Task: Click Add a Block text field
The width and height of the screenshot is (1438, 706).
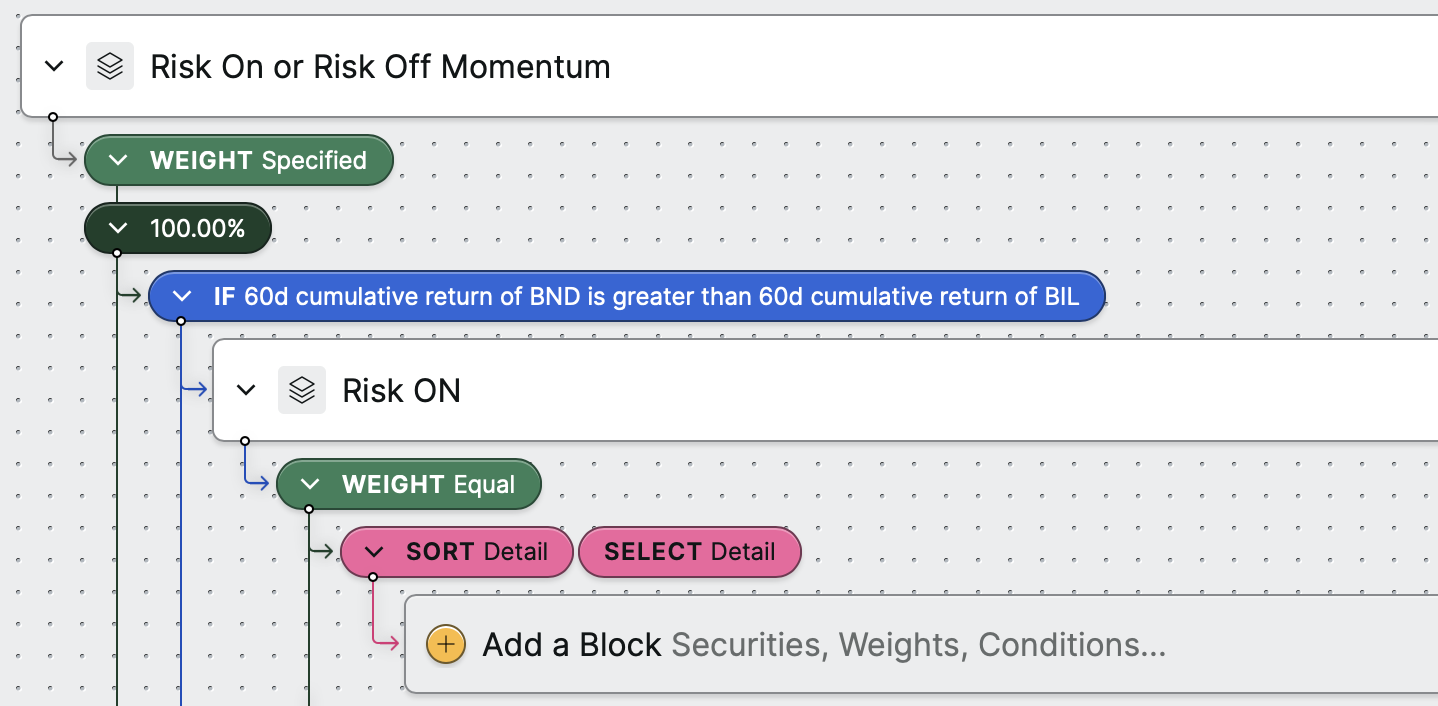Action: tap(921, 645)
